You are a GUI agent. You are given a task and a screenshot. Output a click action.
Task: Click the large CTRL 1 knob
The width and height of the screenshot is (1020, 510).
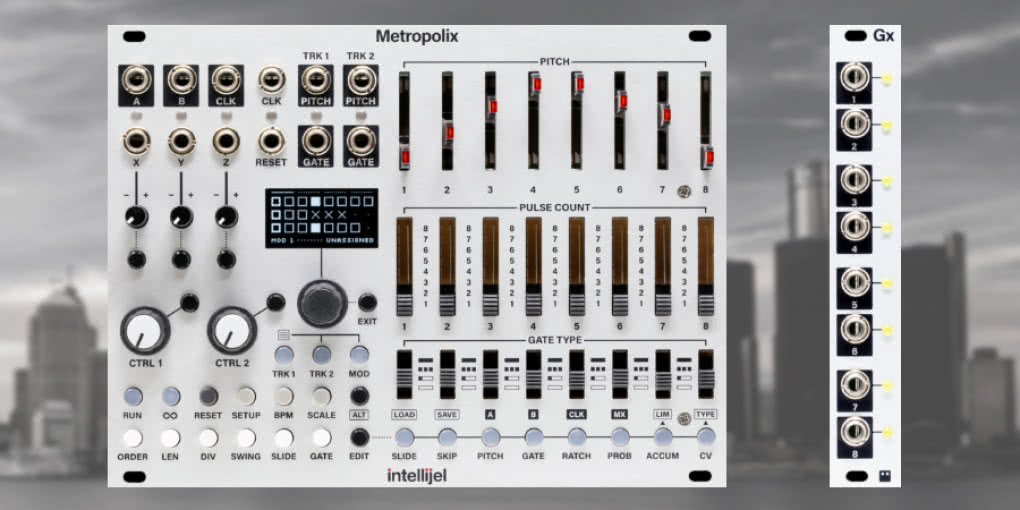[x=144, y=330]
